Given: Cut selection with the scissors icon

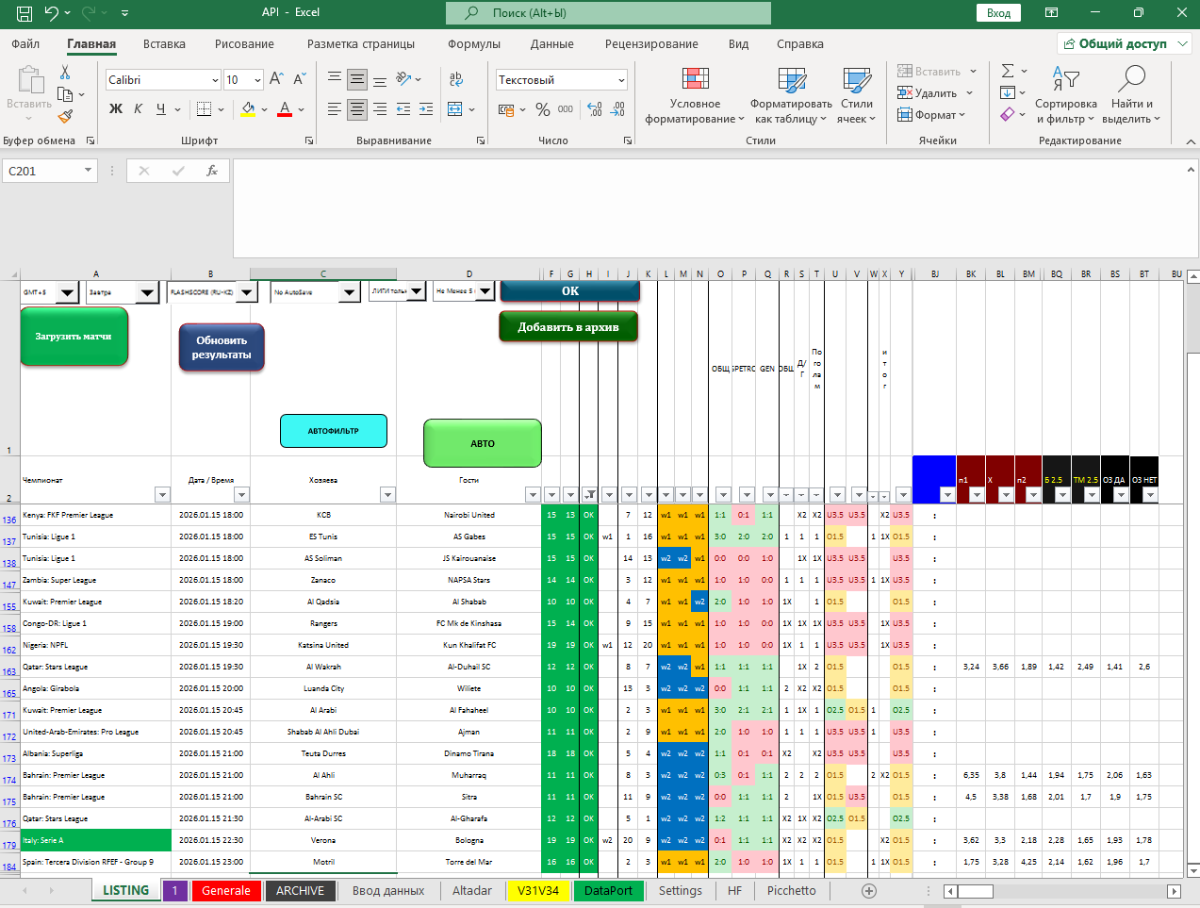Looking at the screenshot, I should point(65,73).
